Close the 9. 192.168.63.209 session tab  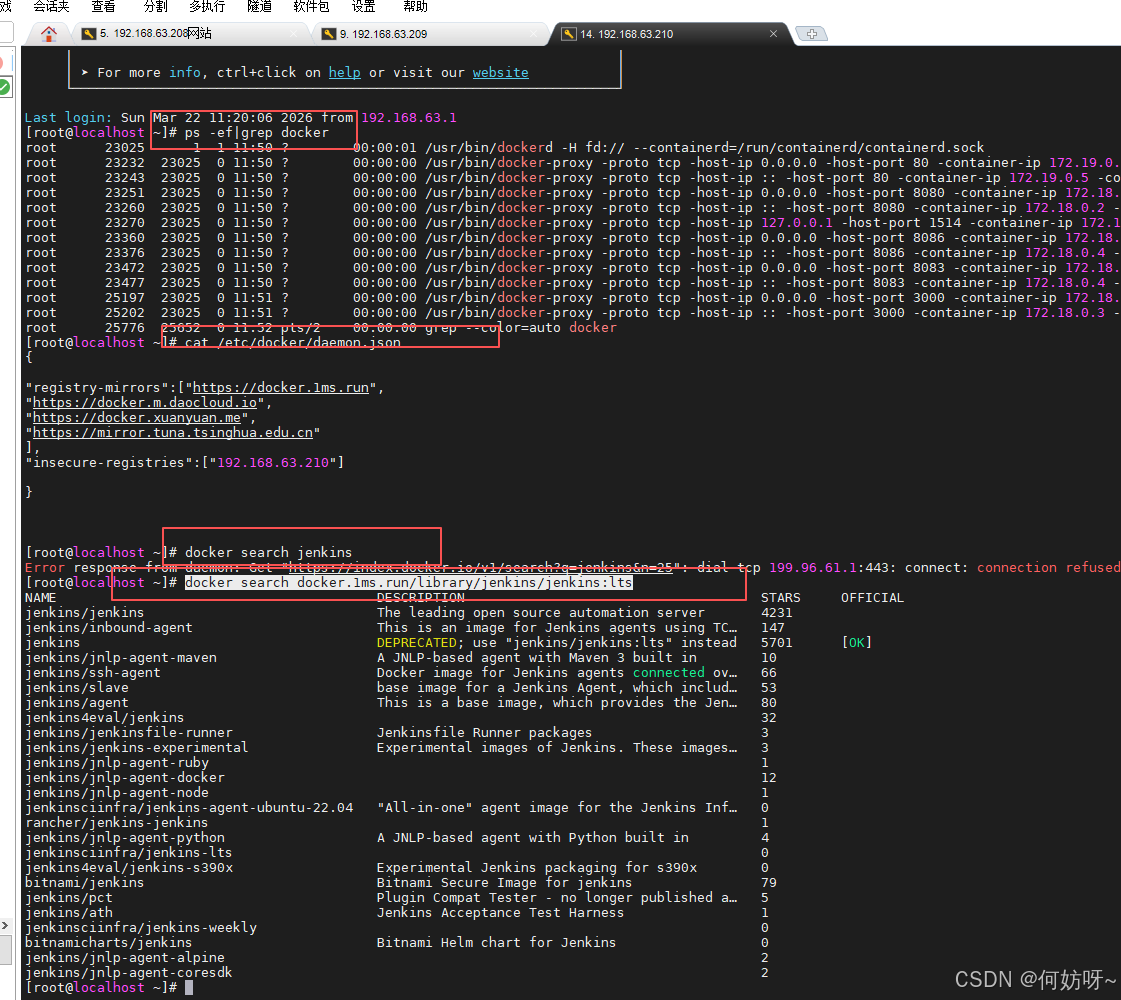click(x=533, y=34)
